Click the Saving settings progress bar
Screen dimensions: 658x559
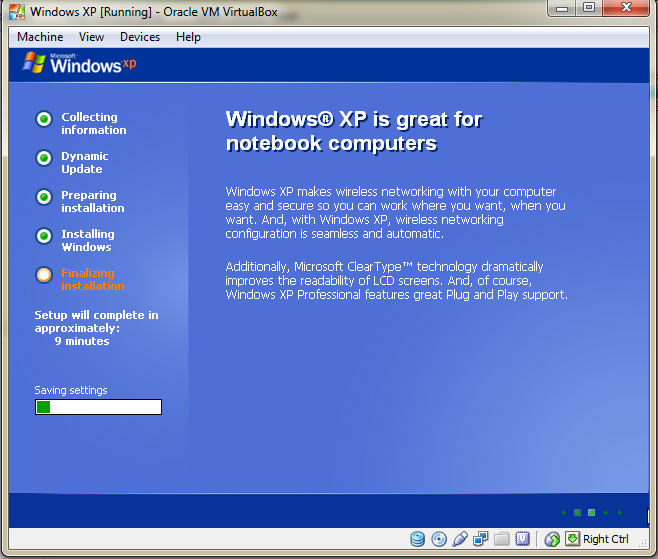click(x=98, y=407)
